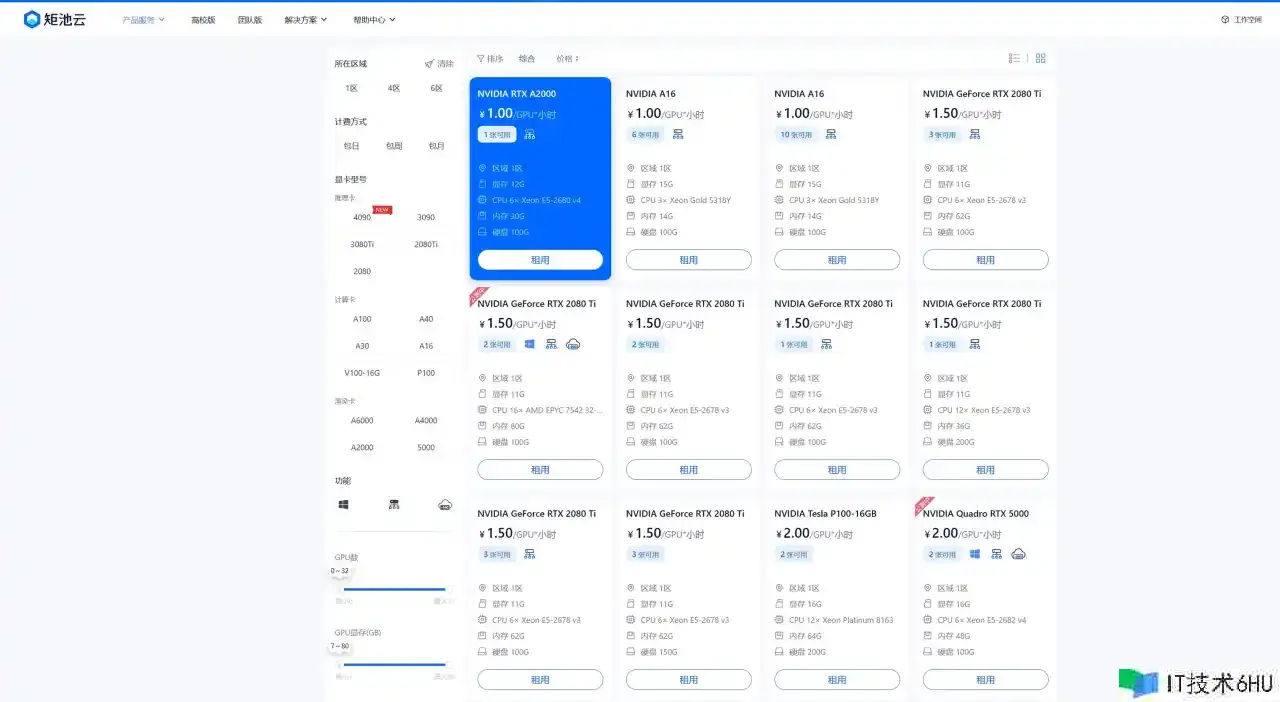Open 工作空间 link in header
Viewport: 1280px width, 702px height.
click(1248, 20)
